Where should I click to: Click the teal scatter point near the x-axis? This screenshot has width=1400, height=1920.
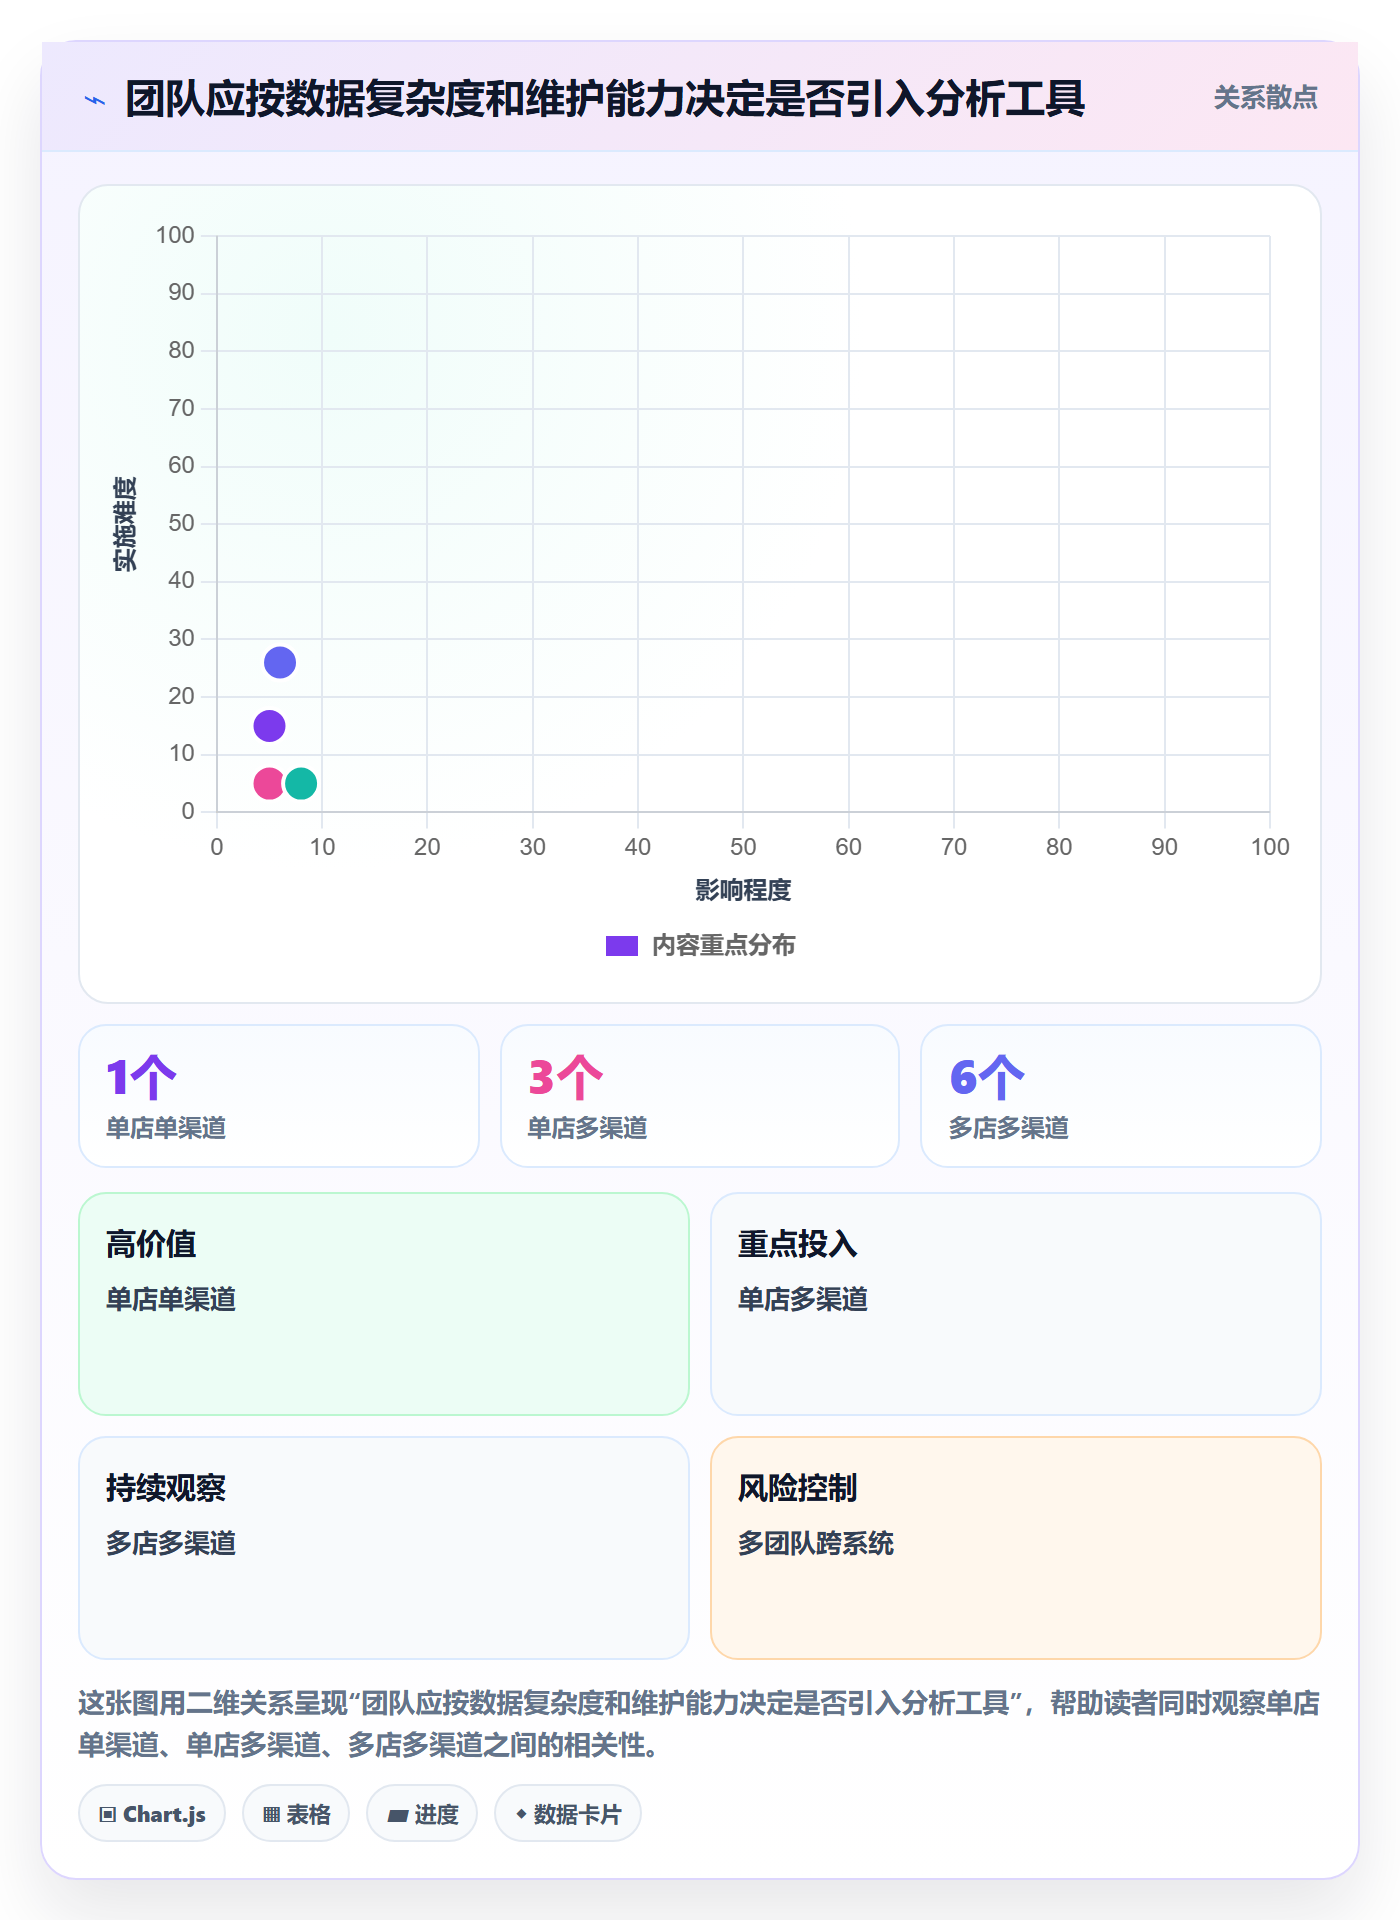301,784
